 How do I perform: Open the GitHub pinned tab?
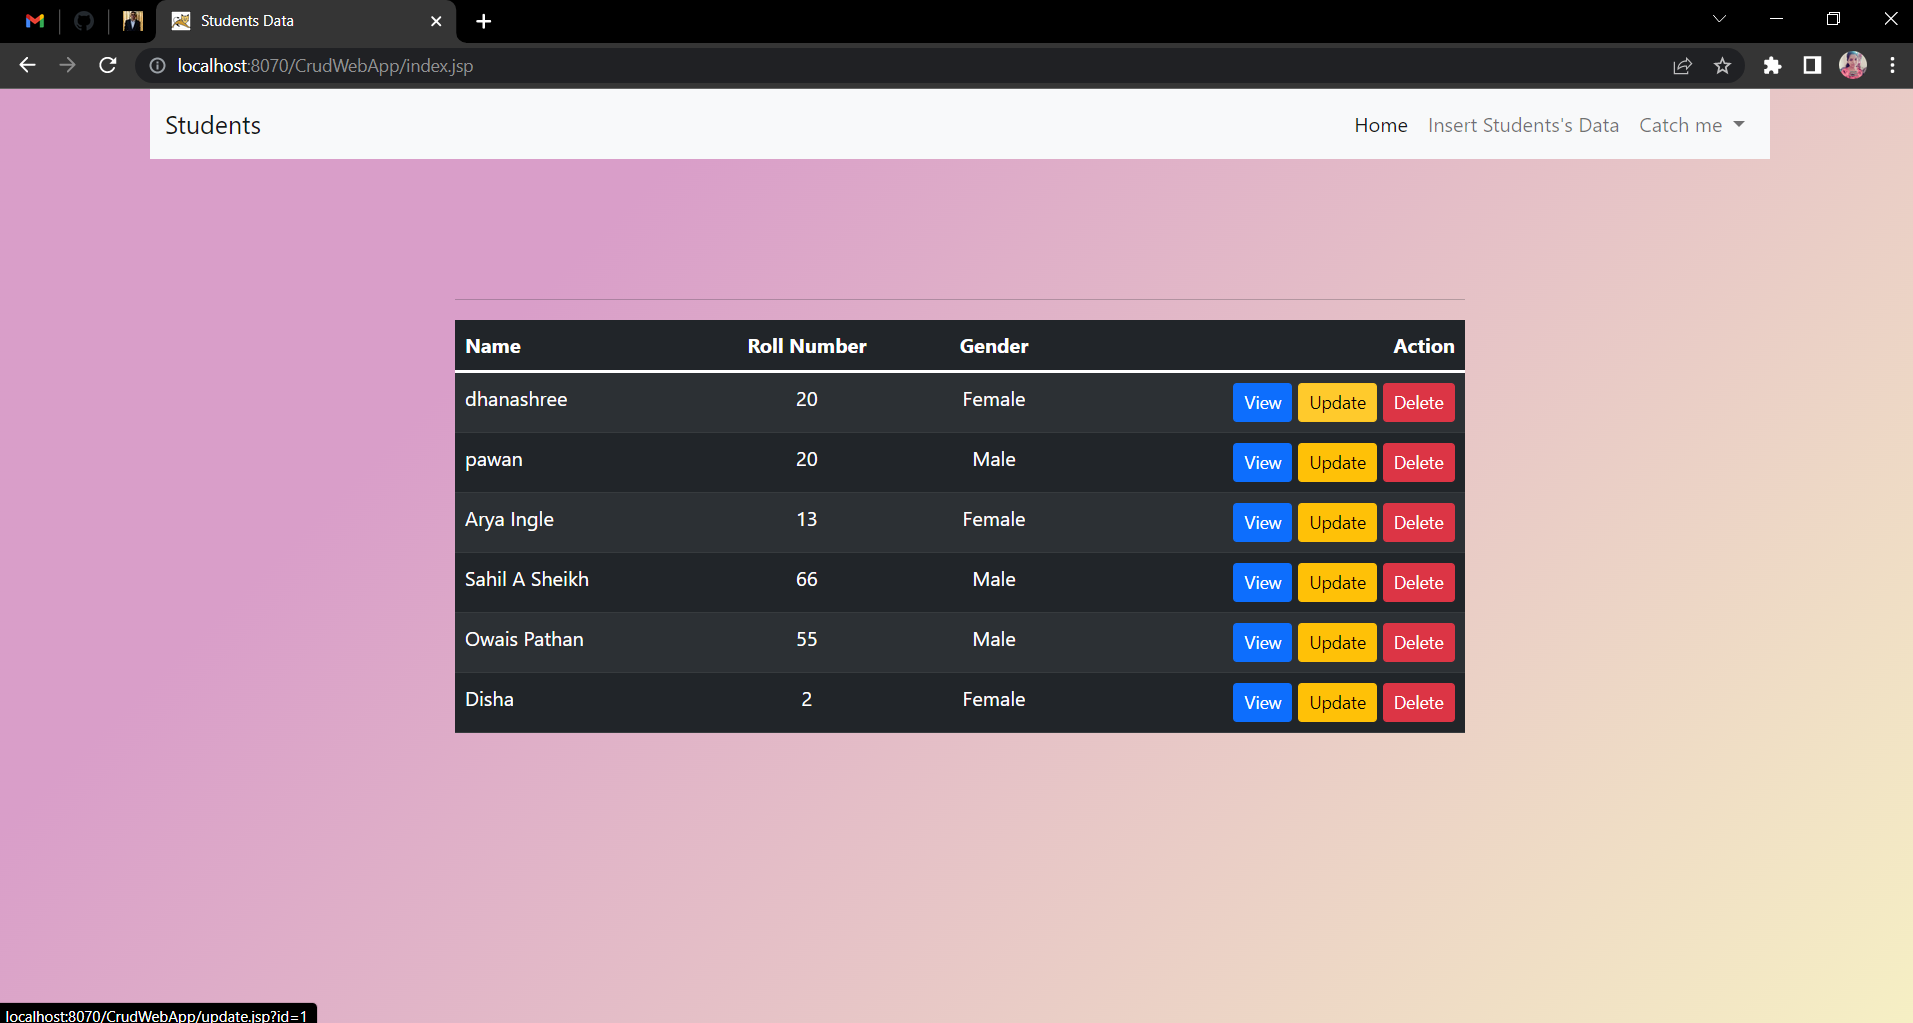point(84,21)
